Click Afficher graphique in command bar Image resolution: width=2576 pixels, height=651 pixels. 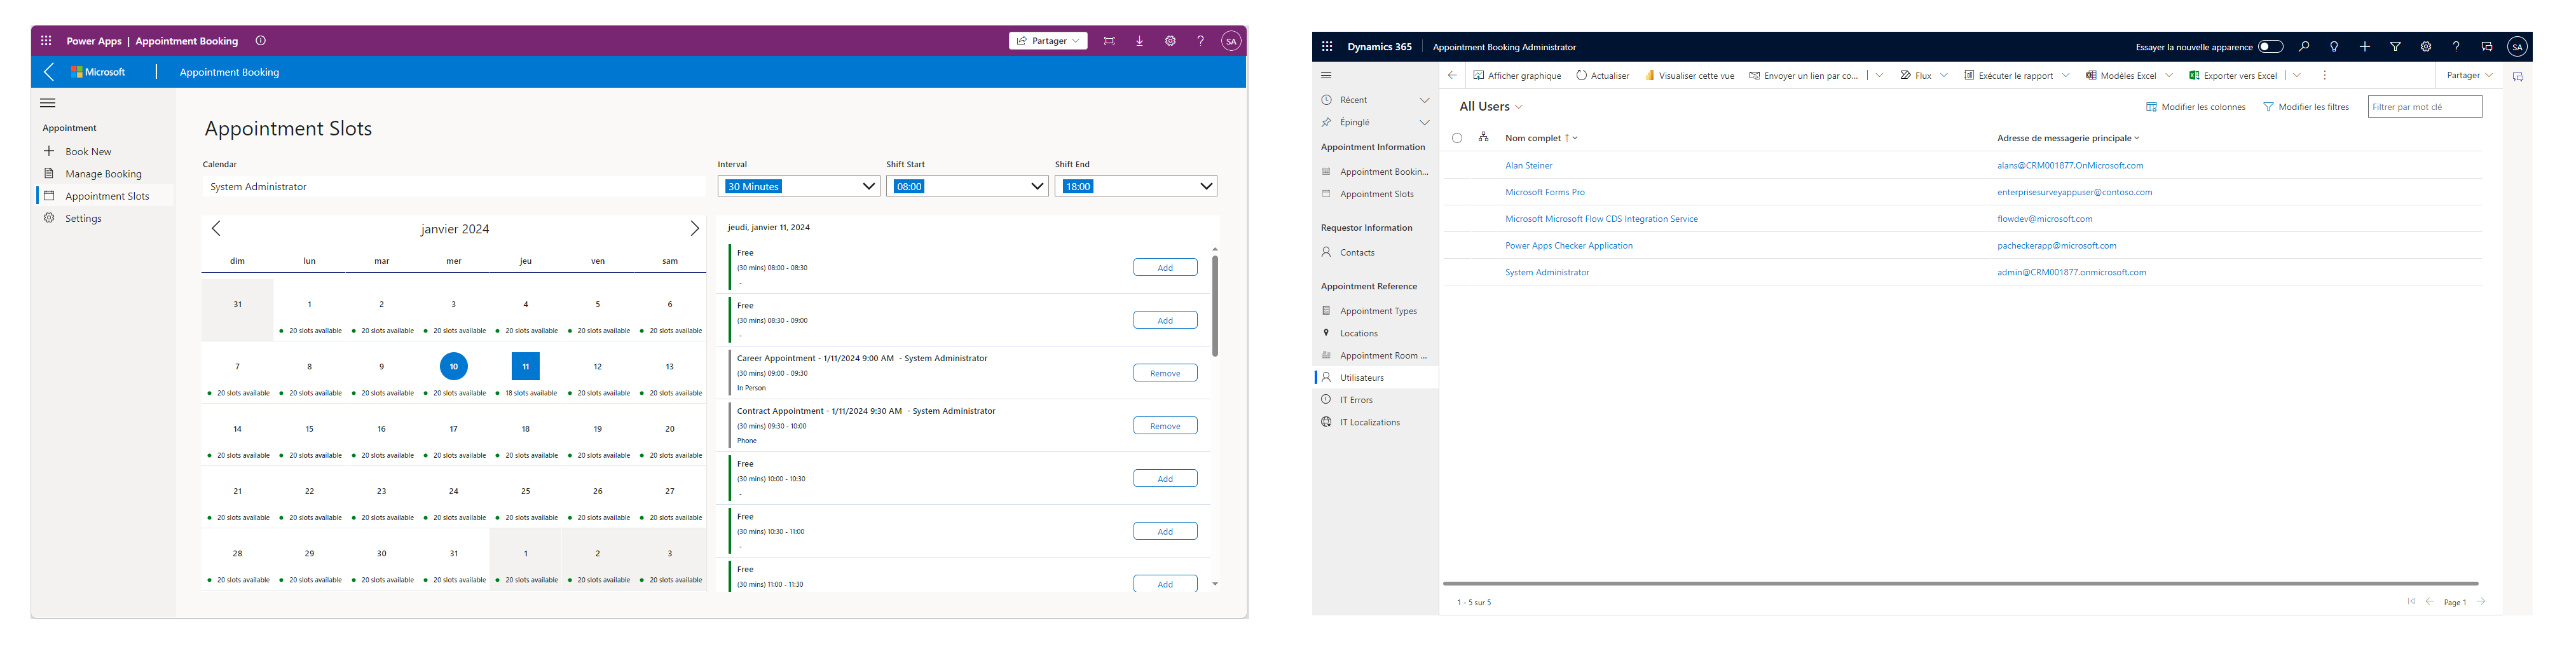point(1517,76)
